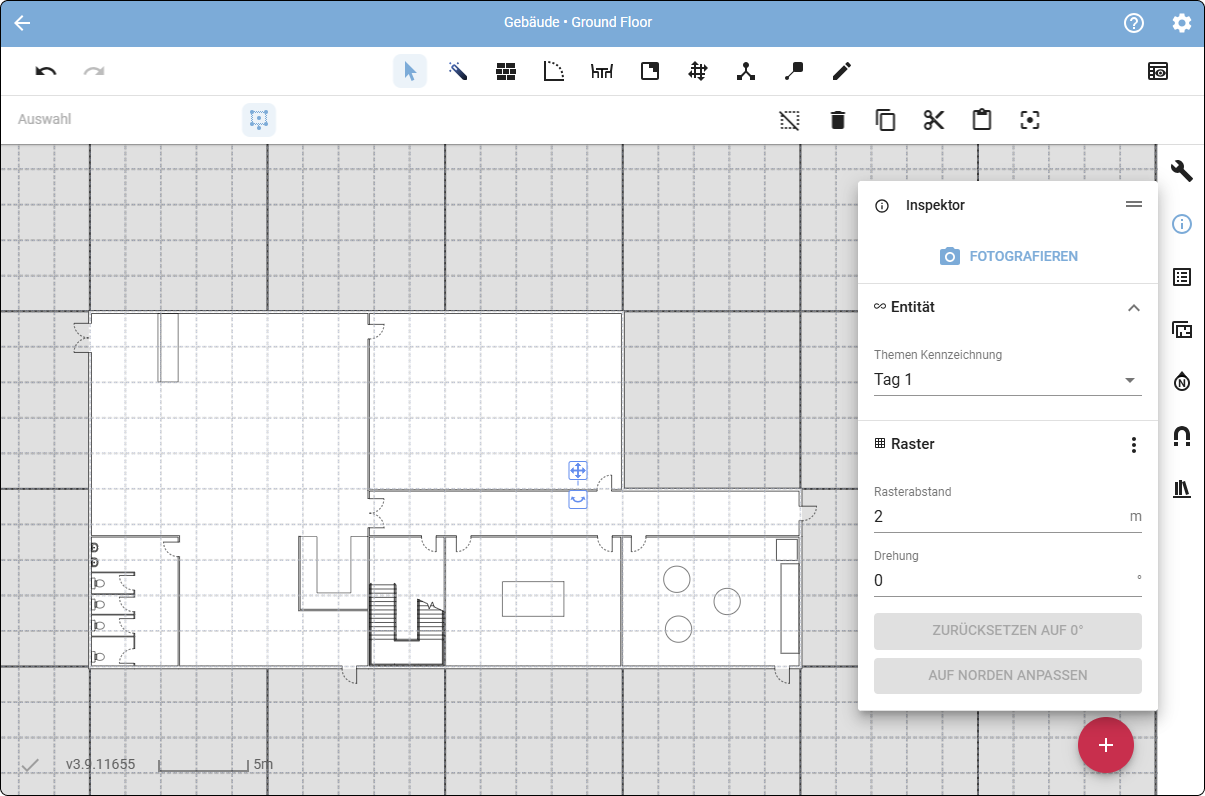Redo the last action
1205x796 pixels.
pyautogui.click(x=94, y=71)
